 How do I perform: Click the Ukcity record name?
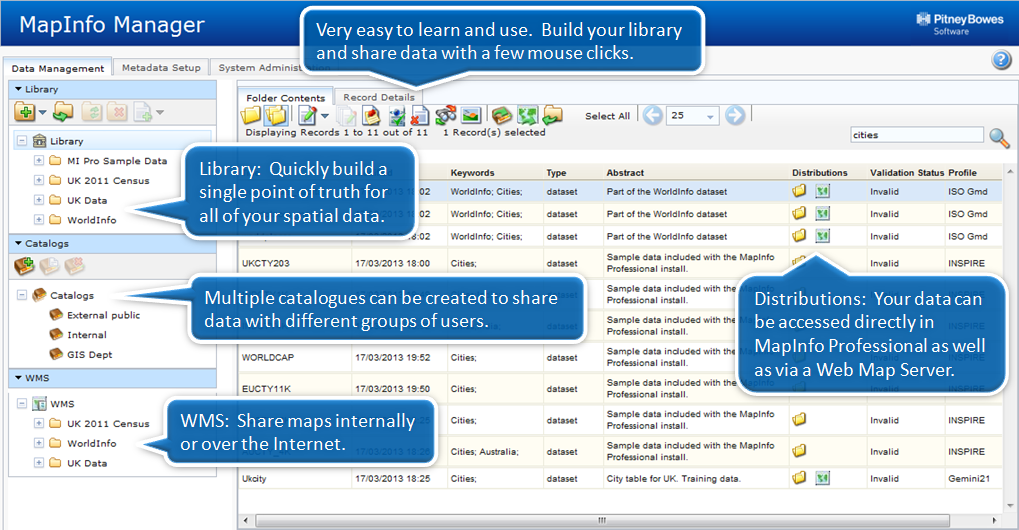pyautogui.click(x=254, y=479)
